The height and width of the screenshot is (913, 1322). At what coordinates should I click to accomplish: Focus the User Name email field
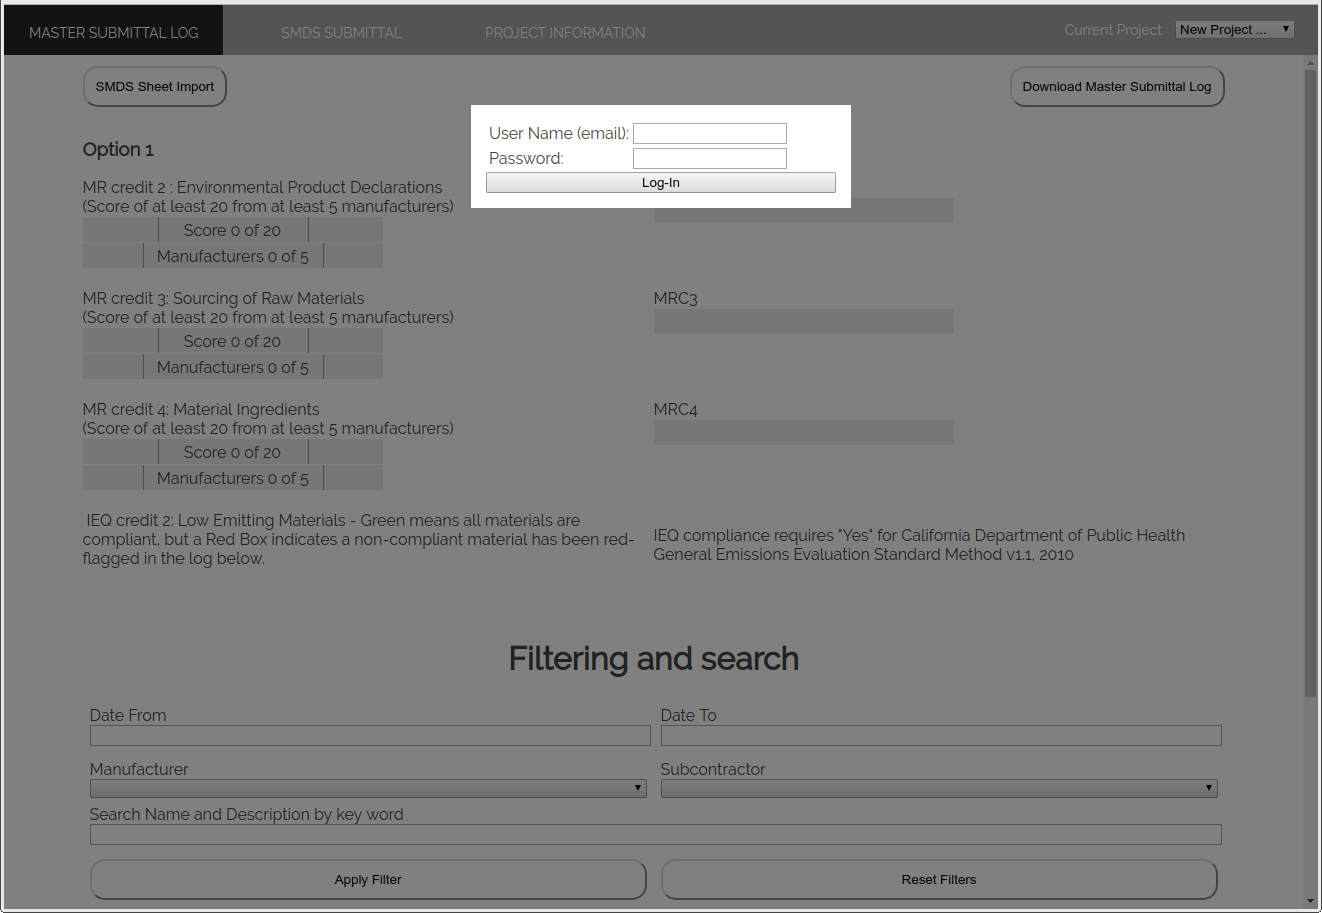pos(710,134)
